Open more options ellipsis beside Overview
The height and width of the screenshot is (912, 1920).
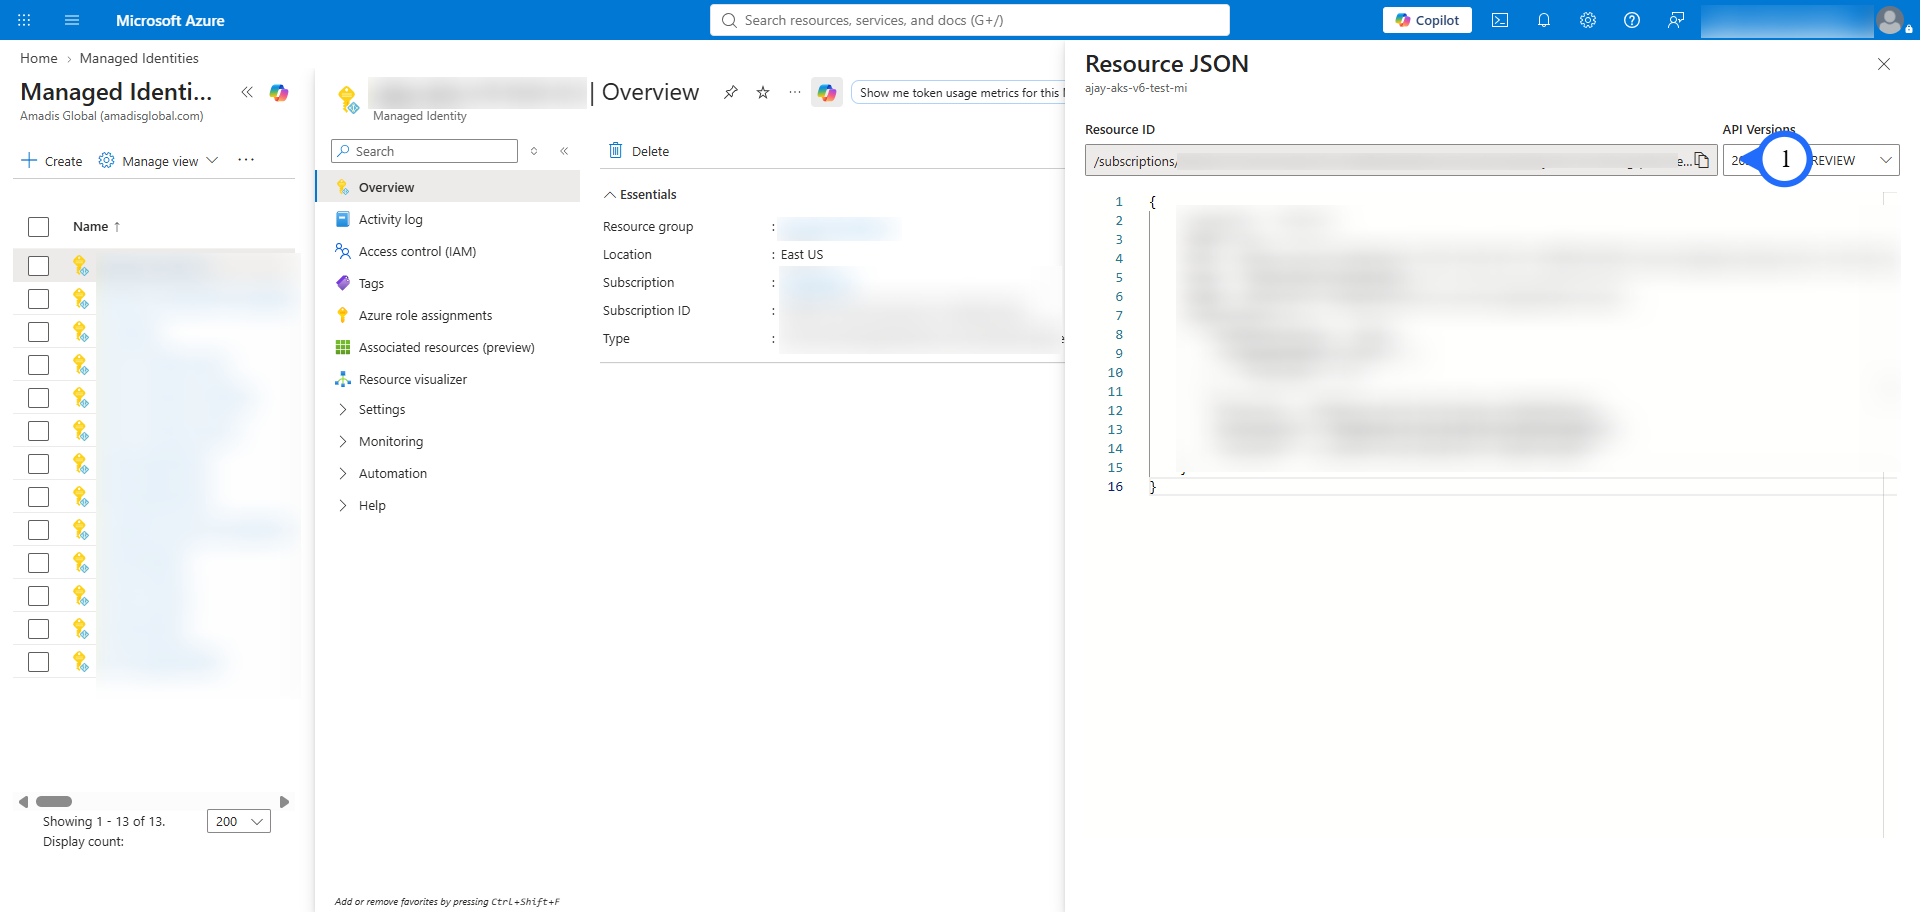[795, 92]
